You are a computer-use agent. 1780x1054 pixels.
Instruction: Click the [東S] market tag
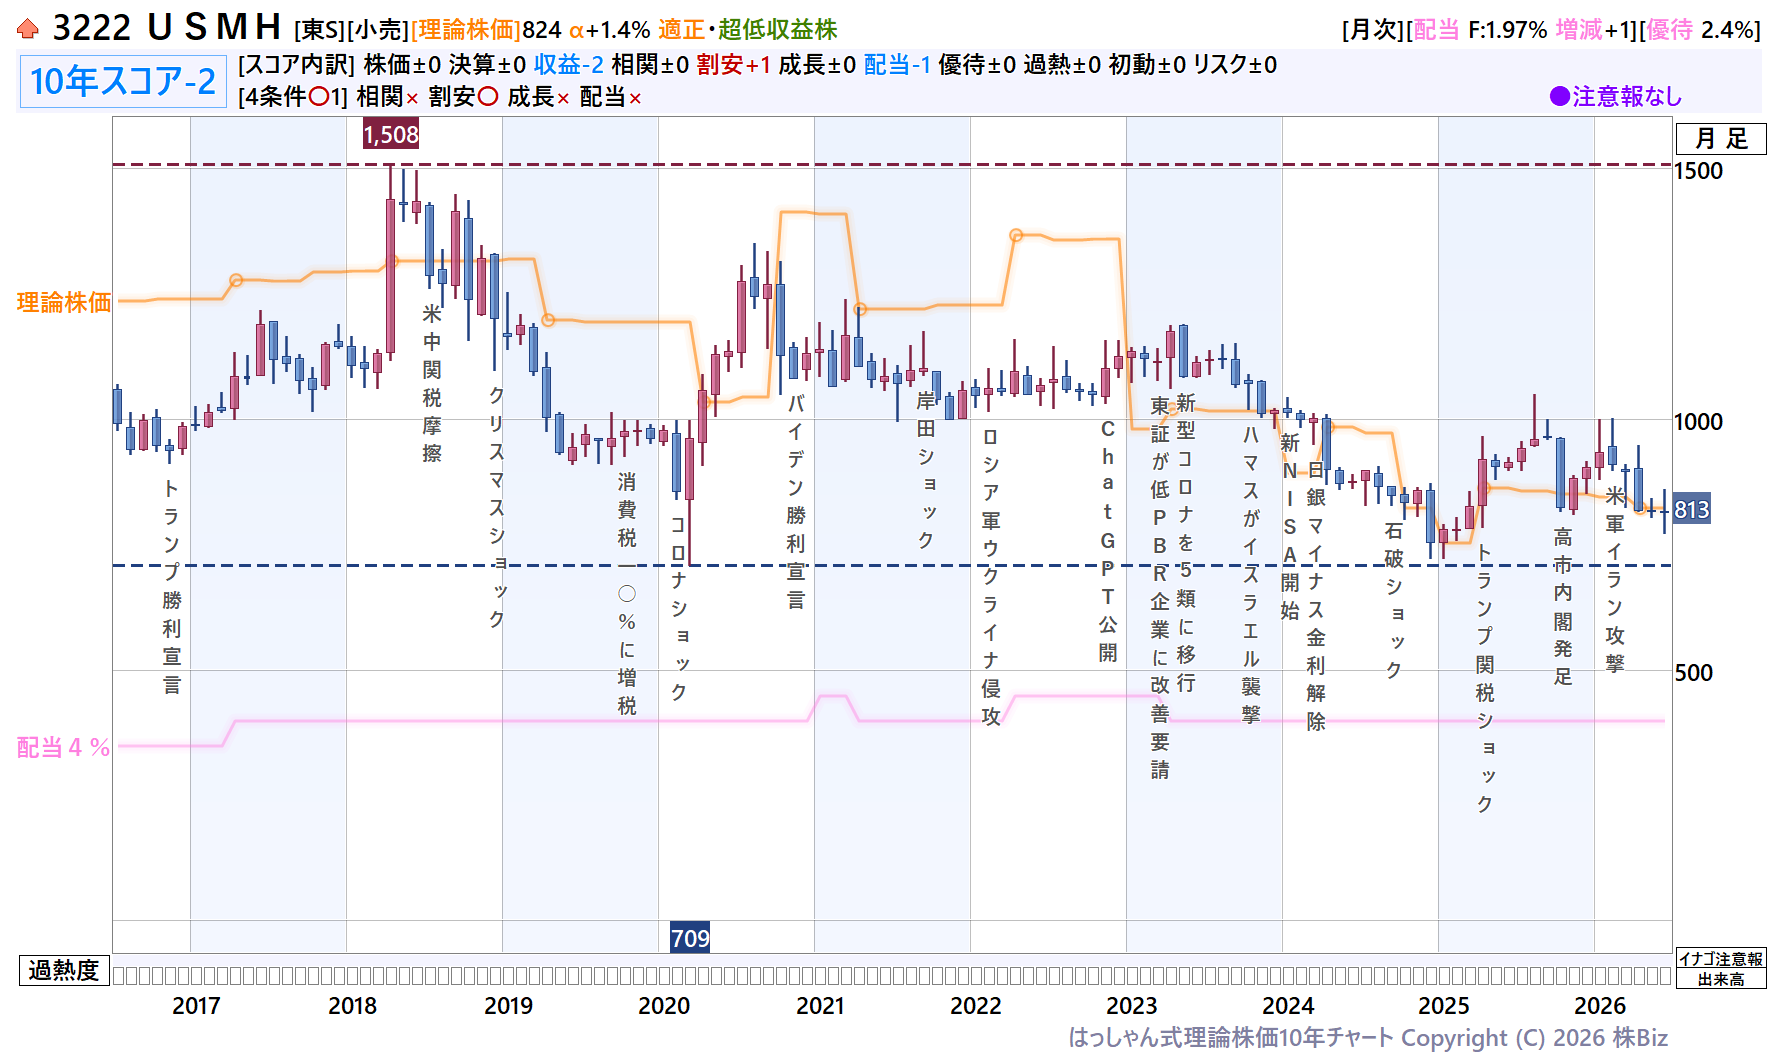tap(319, 30)
